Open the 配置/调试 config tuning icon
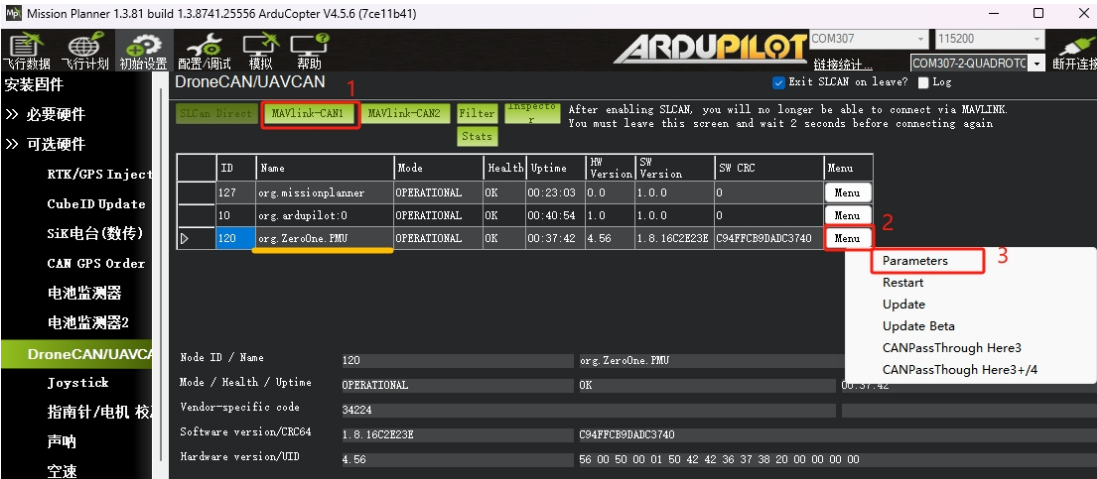1097x479 pixels. coord(204,50)
